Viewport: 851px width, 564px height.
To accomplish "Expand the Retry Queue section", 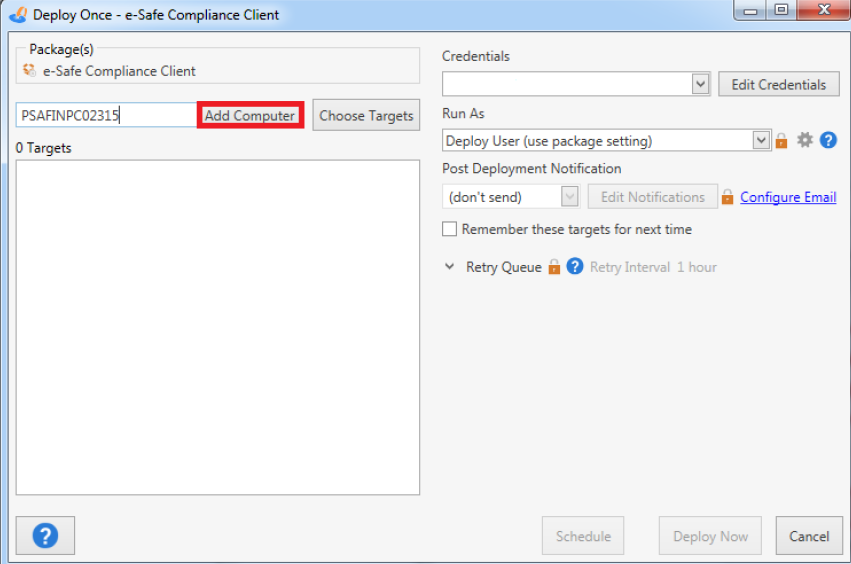I will [x=451, y=267].
